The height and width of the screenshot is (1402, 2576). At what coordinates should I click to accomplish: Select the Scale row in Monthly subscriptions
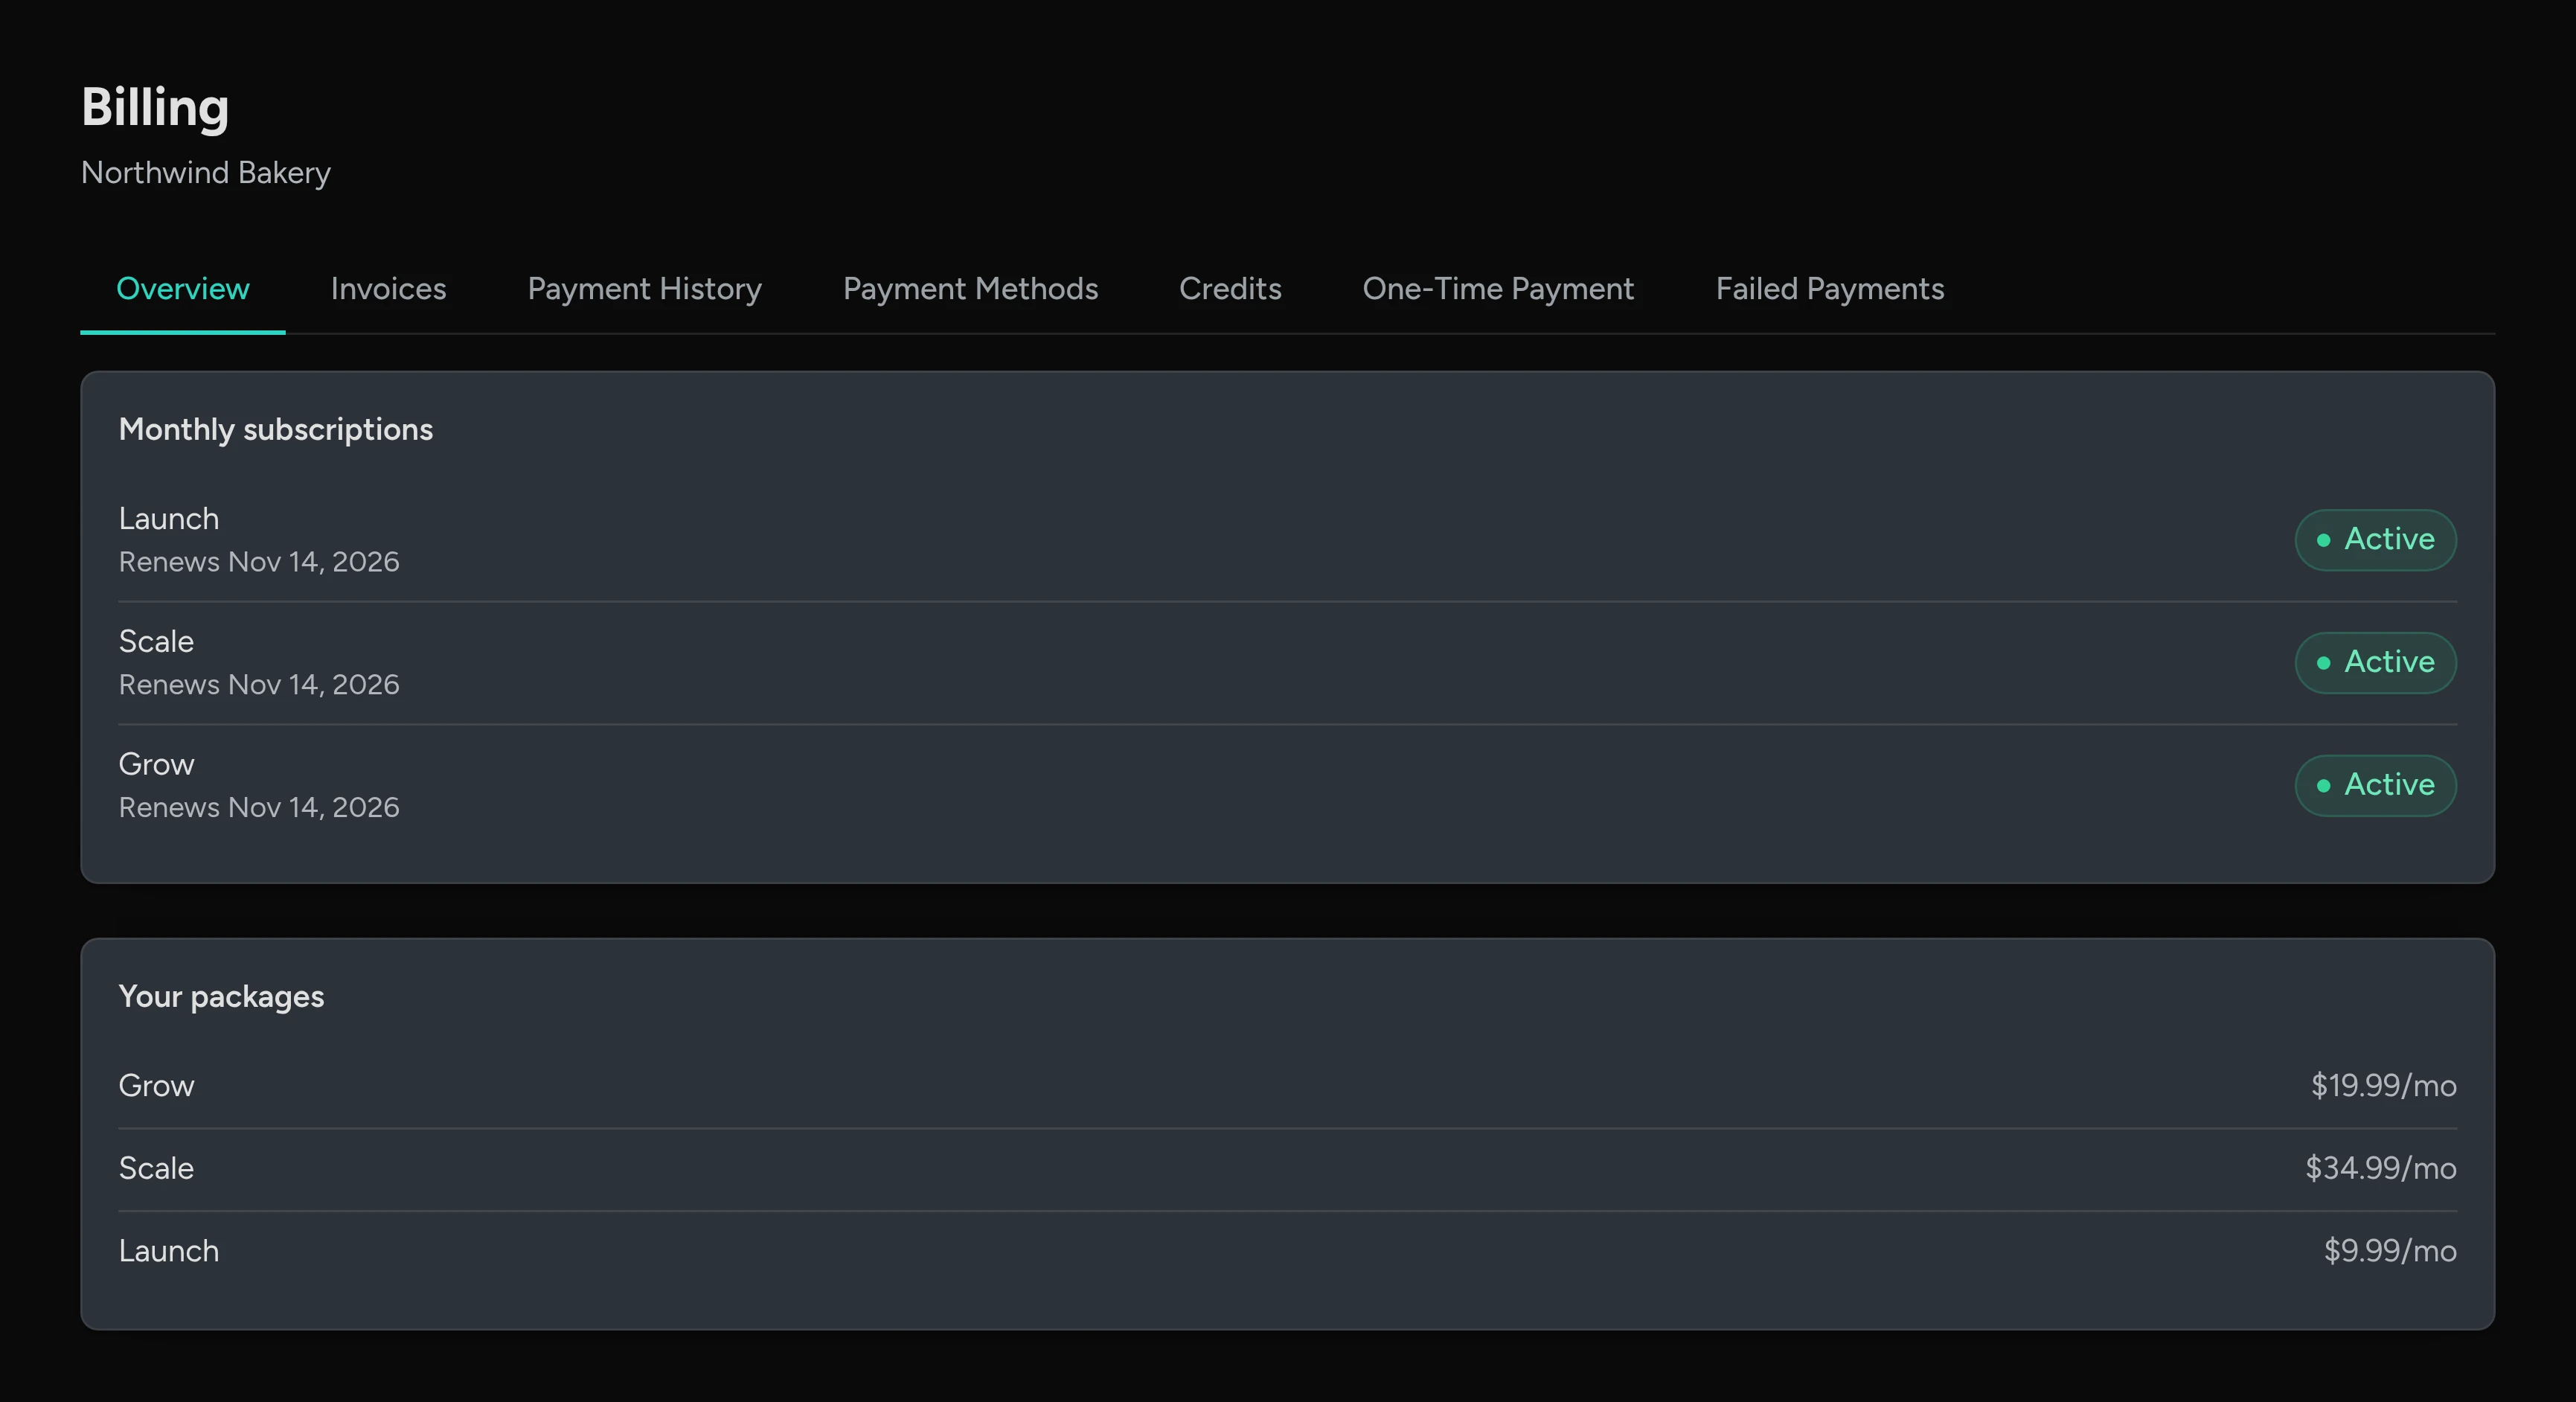click(x=1287, y=663)
